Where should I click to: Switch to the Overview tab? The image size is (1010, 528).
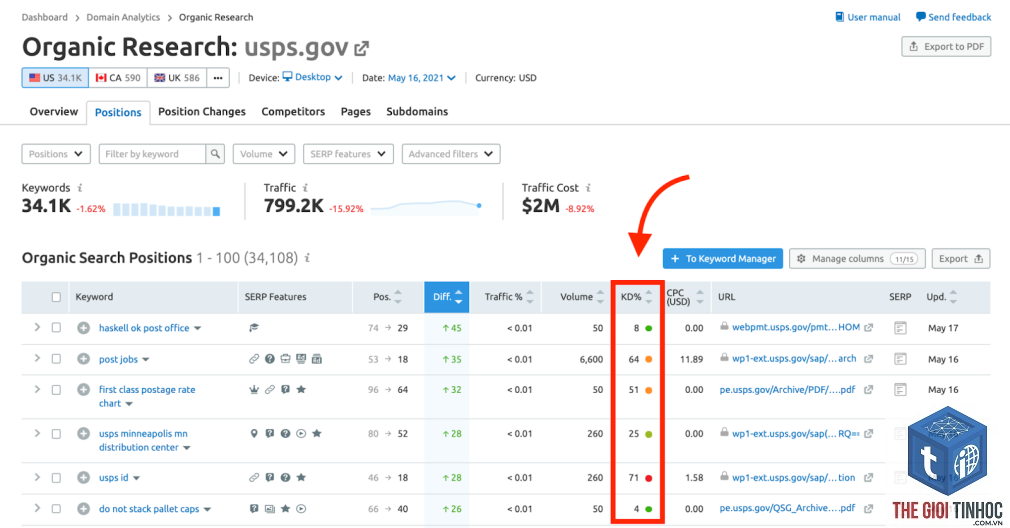(x=53, y=111)
